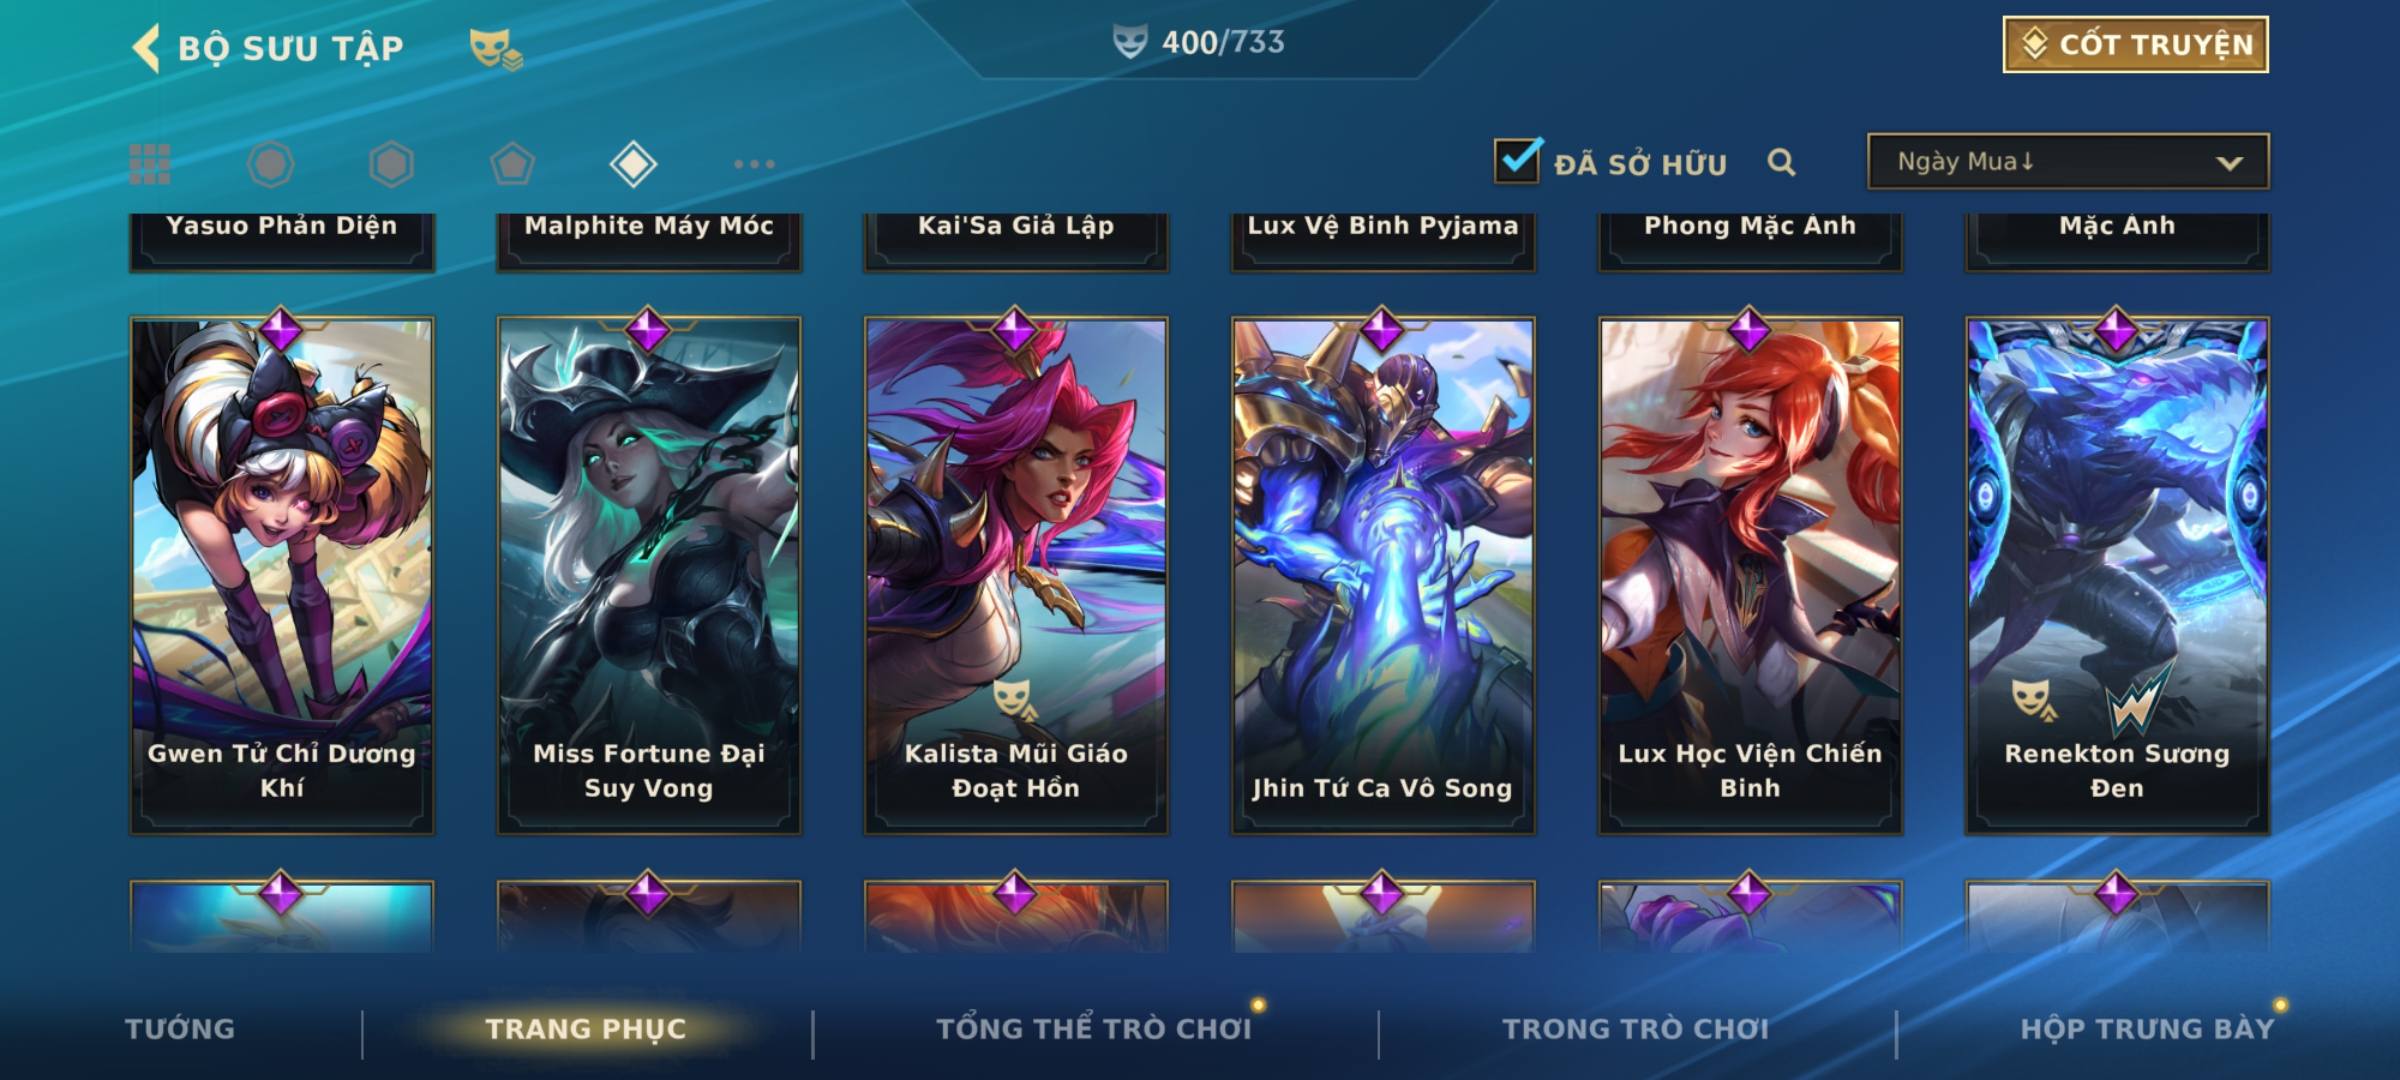Screen dimensions: 2400x1080
Task: Expand the Ngày Mua sort dropdown
Action: [2068, 161]
